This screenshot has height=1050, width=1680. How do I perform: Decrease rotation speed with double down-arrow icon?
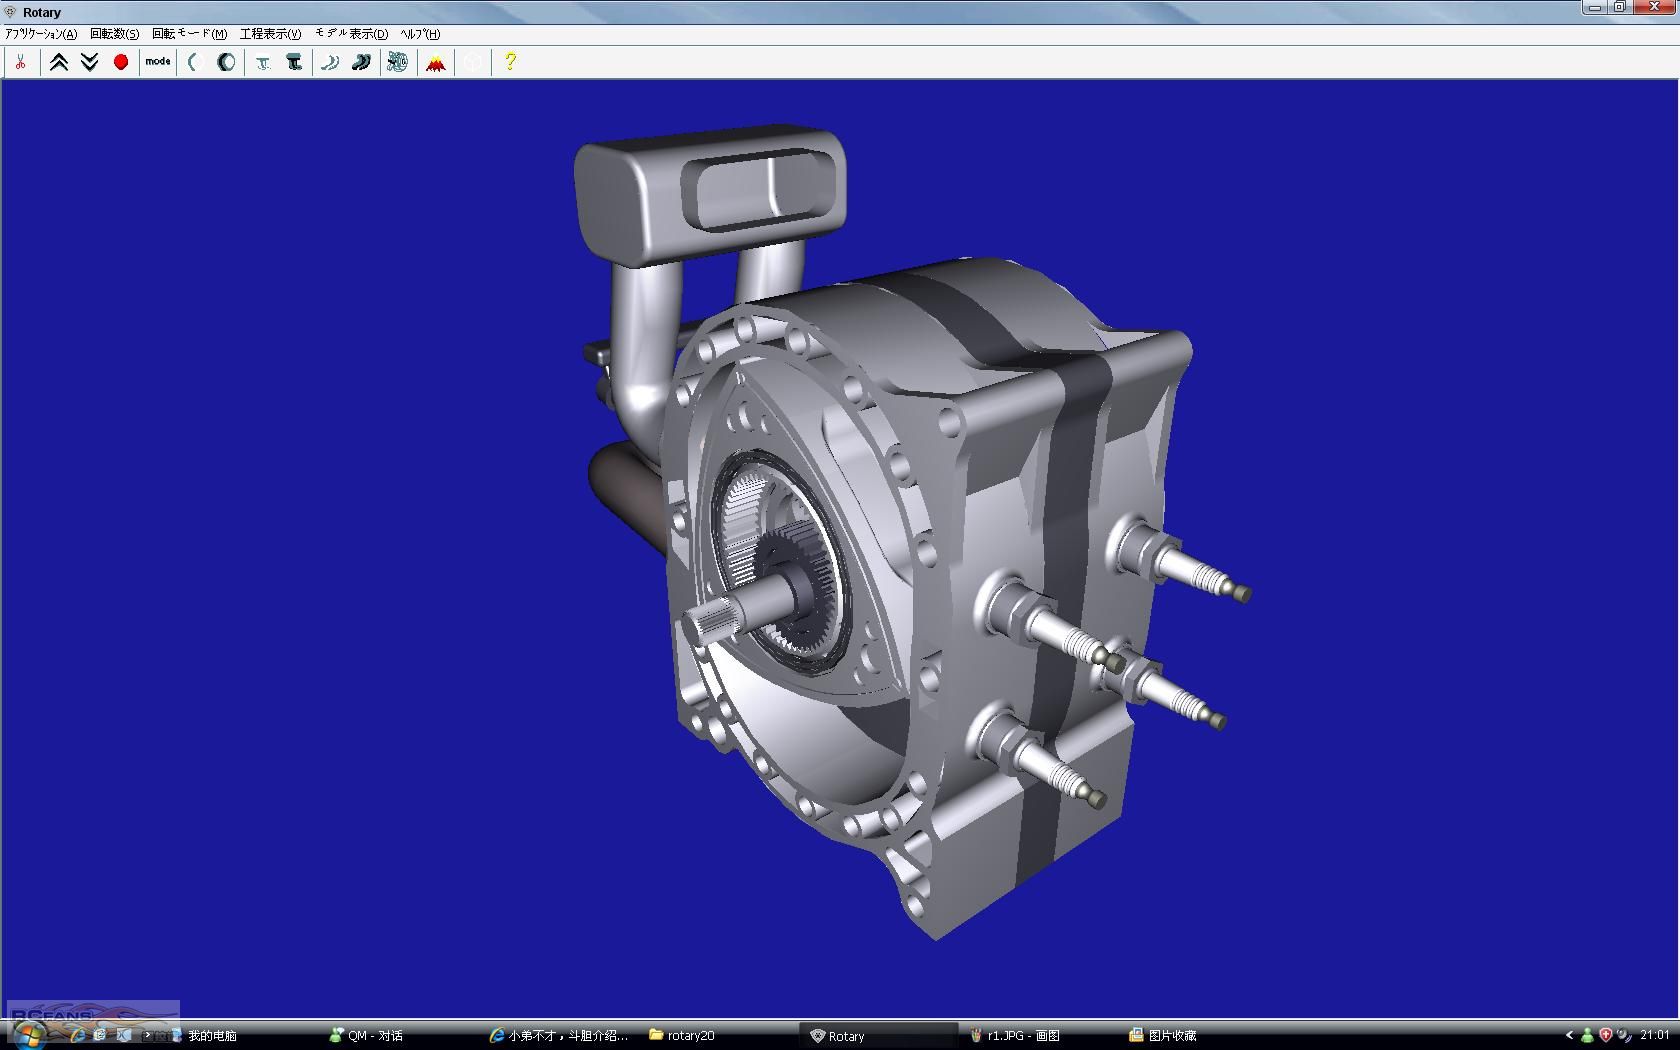pyautogui.click(x=90, y=62)
